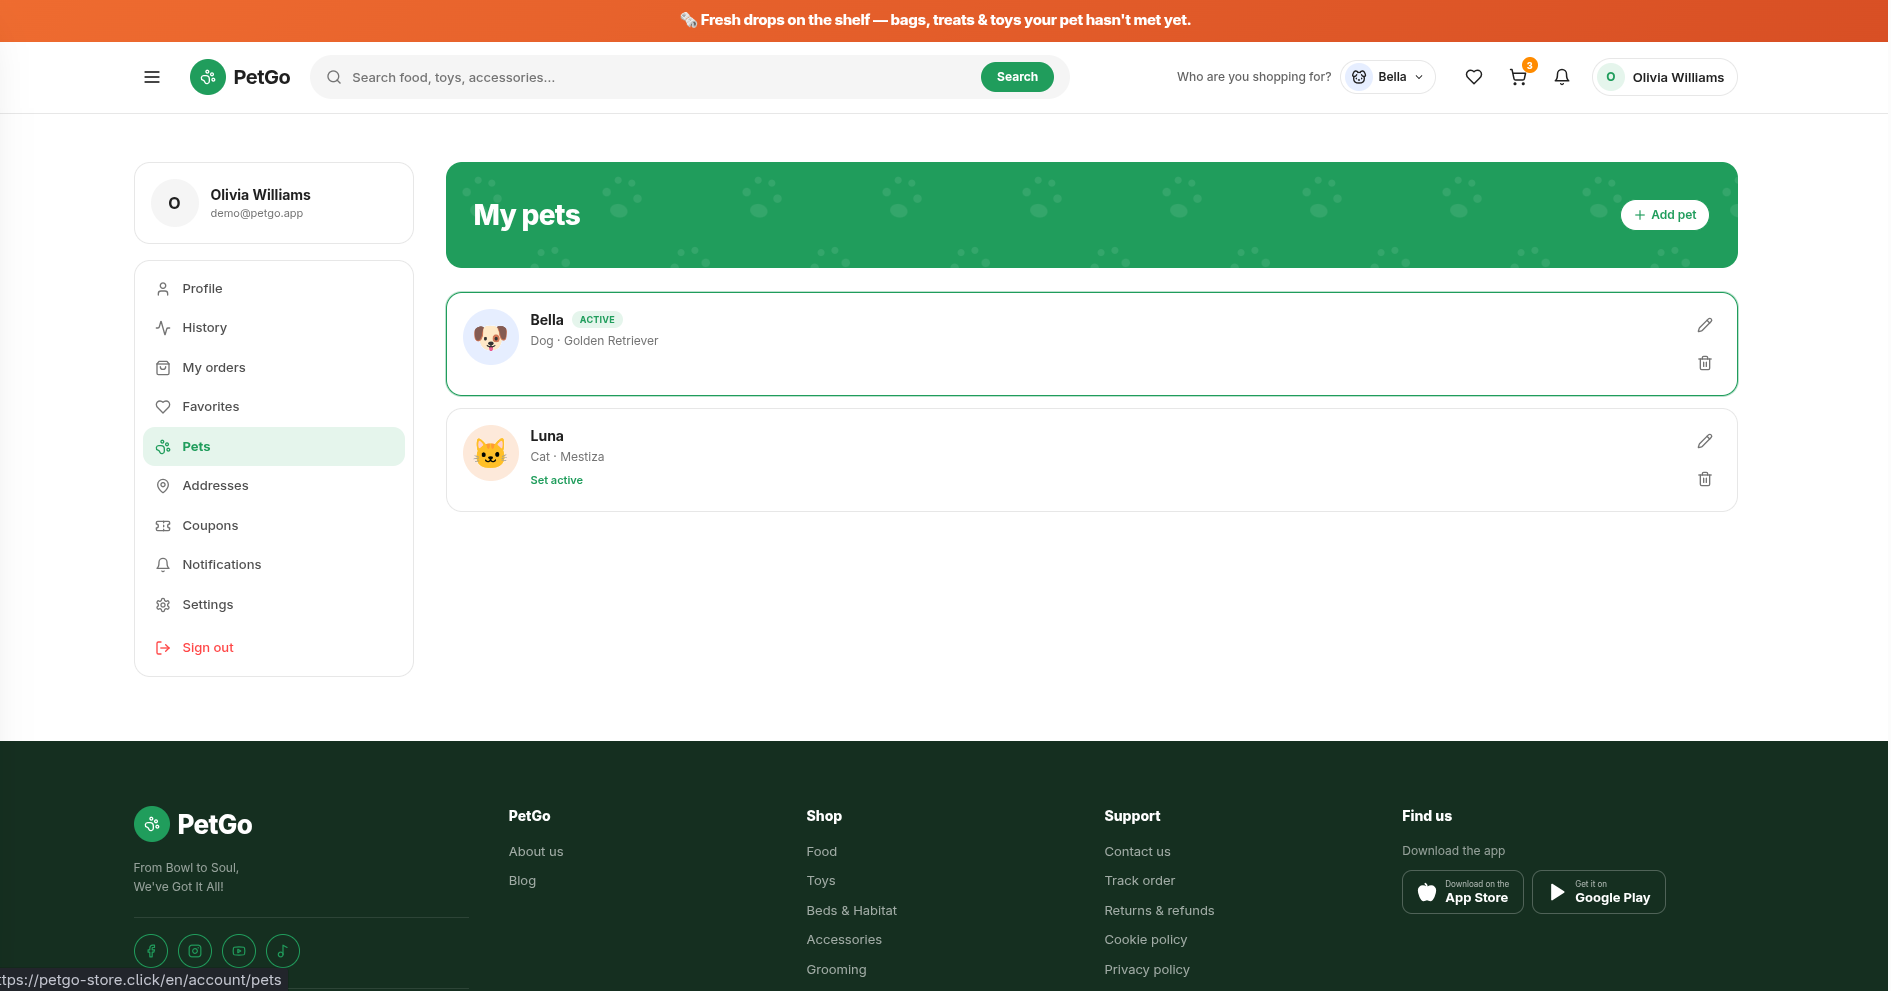1891x991 pixels.
Task: Open Addresses in sidebar
Action: click(274, 486)
